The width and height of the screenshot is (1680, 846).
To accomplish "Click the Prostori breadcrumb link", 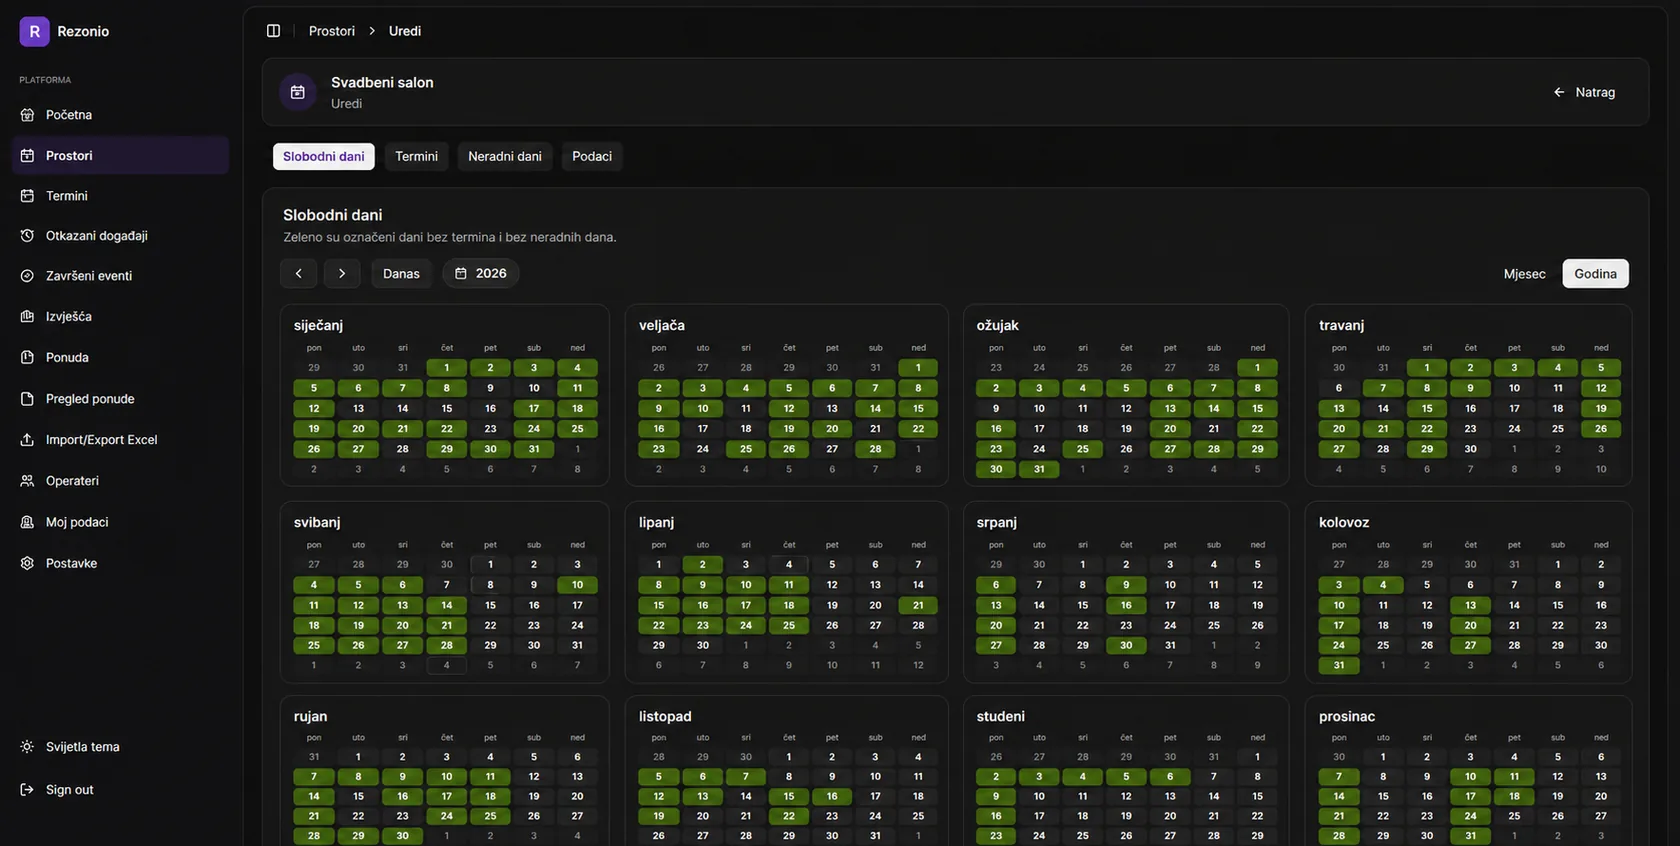I will click(x=332, y=31).
